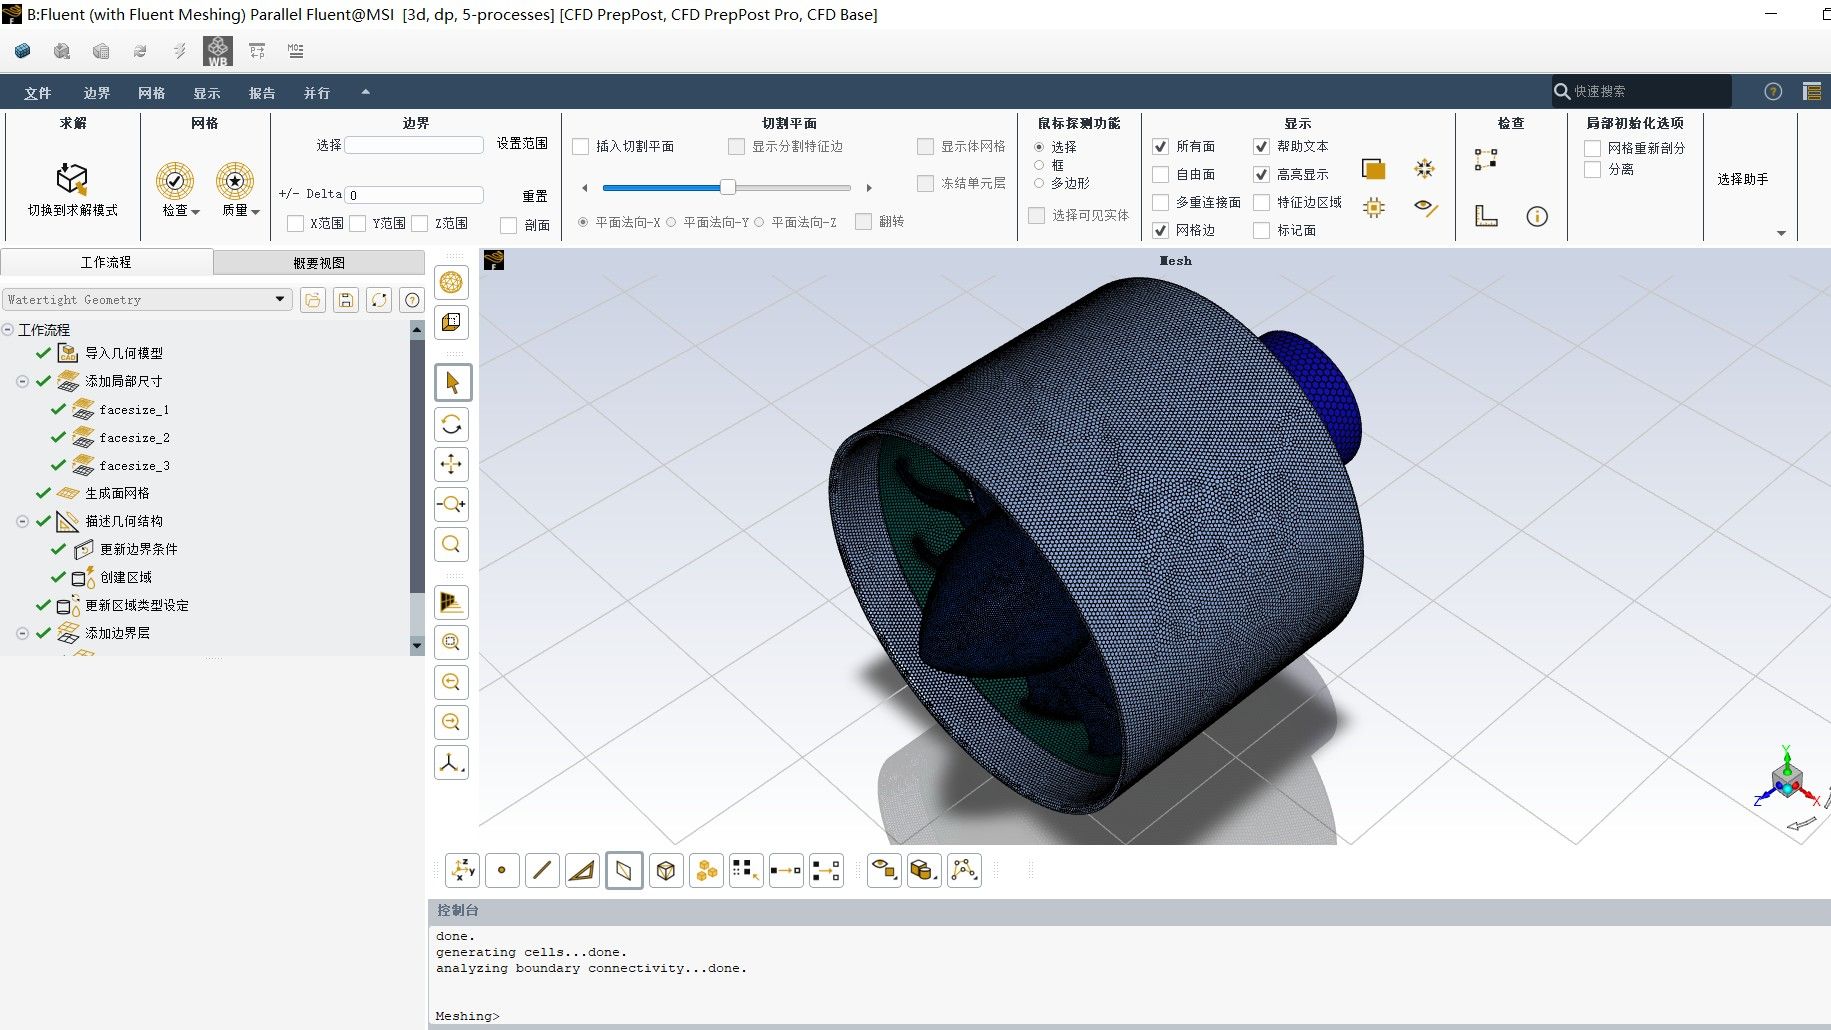The image size is (1831, 1030).
Task: Click the fit-to-window magnifier icon
Action: pos(452,545)
